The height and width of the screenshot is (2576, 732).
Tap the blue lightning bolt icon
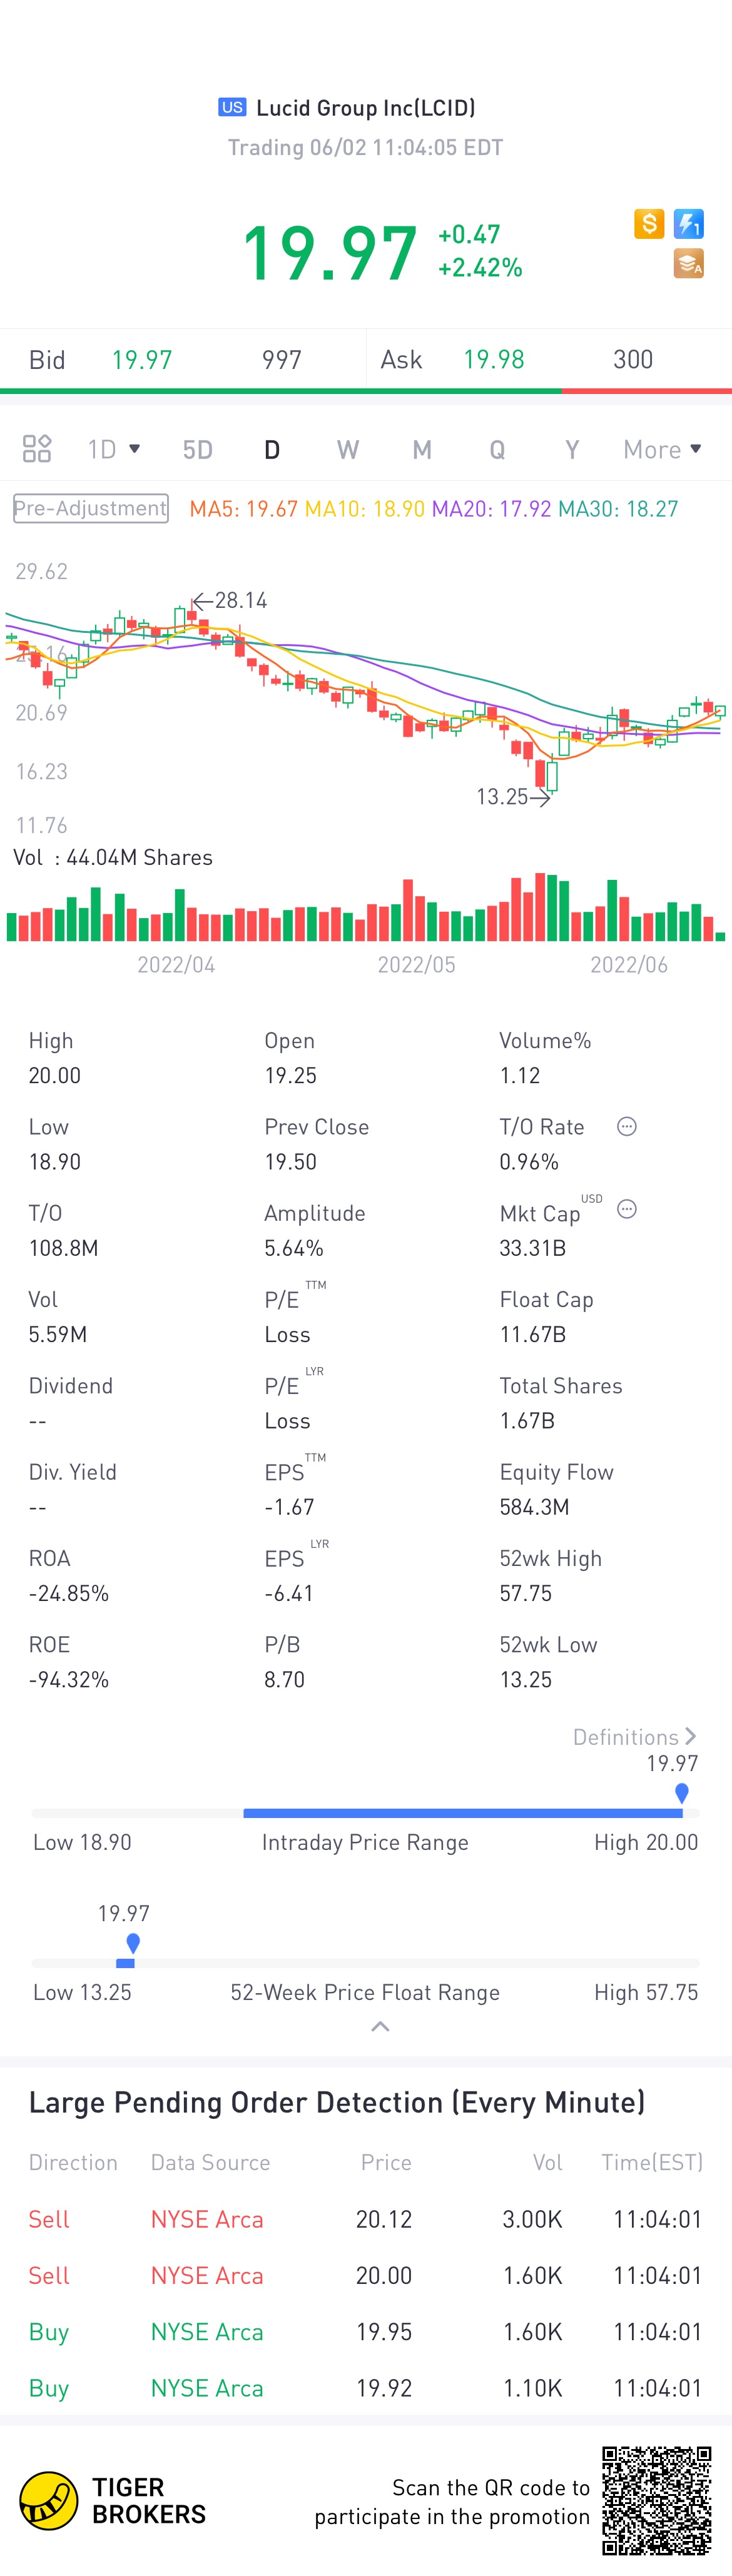point(689,223)
